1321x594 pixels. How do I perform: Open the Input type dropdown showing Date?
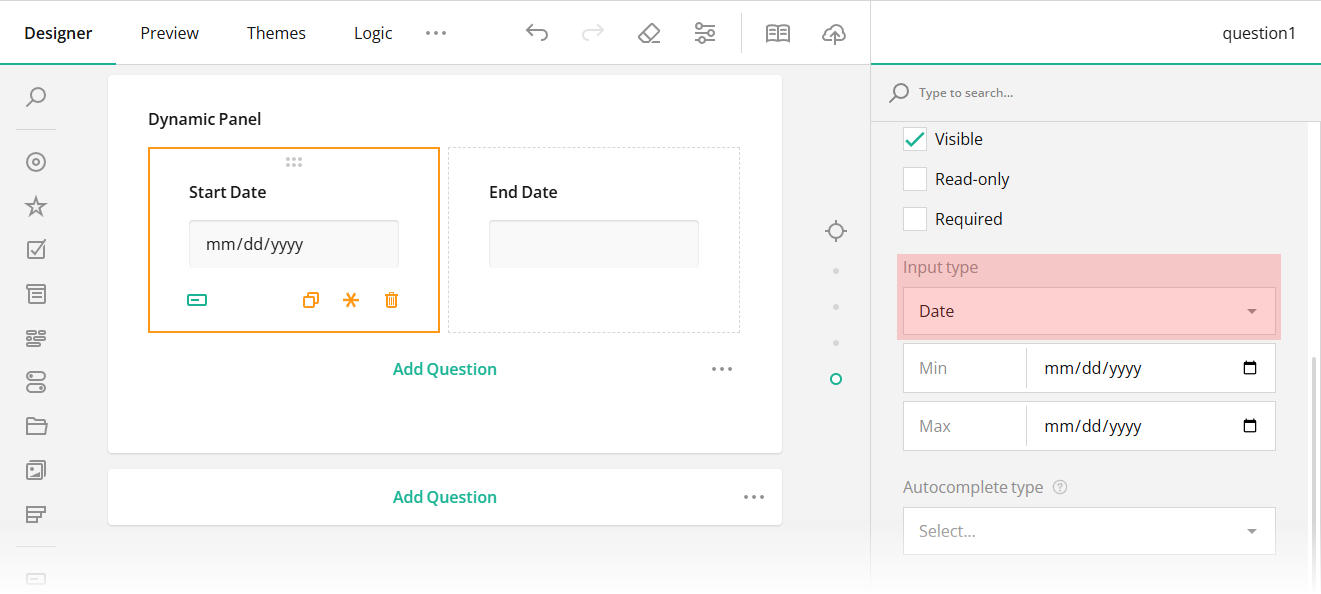1088,311
